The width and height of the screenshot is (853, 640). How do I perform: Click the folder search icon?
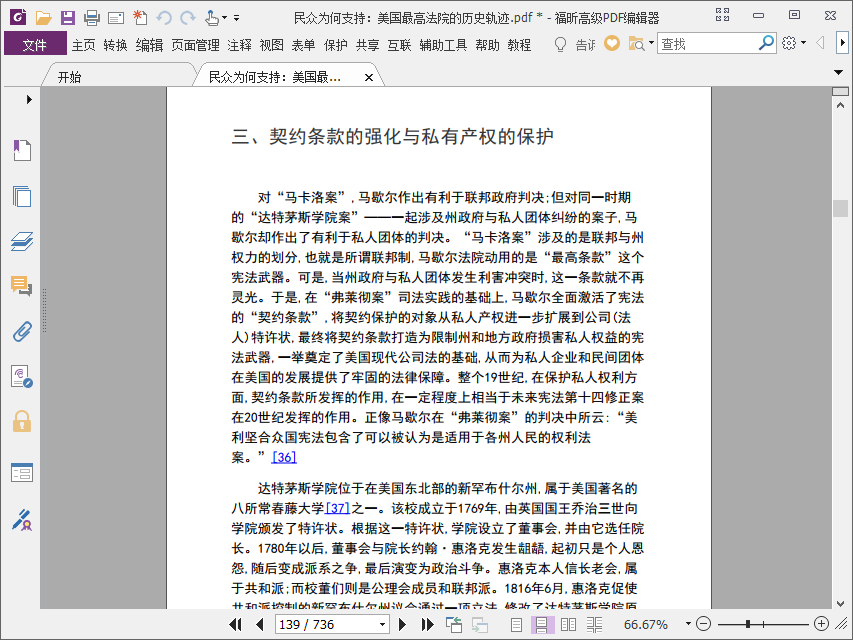tap(636, 44)
